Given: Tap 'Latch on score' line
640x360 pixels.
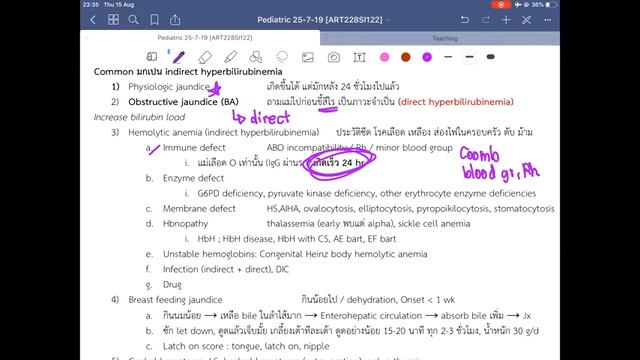Looking at the screenshot, I should [246, 346].
